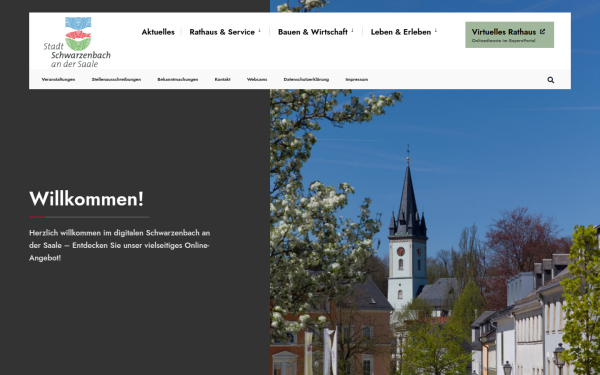Open Datenschutzerklärung link
This screenshot has width=600, height=375.
[x=306, y=80]
